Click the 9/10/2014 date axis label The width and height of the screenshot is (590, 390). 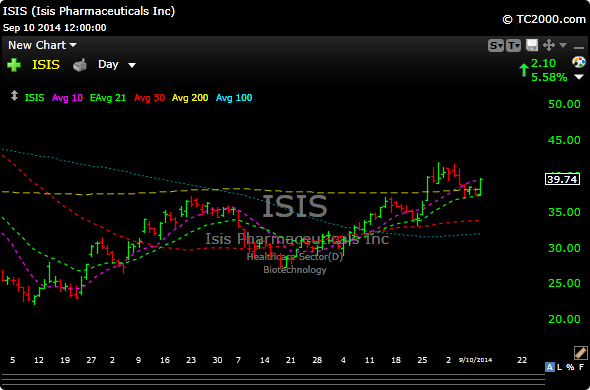[475, 360]
